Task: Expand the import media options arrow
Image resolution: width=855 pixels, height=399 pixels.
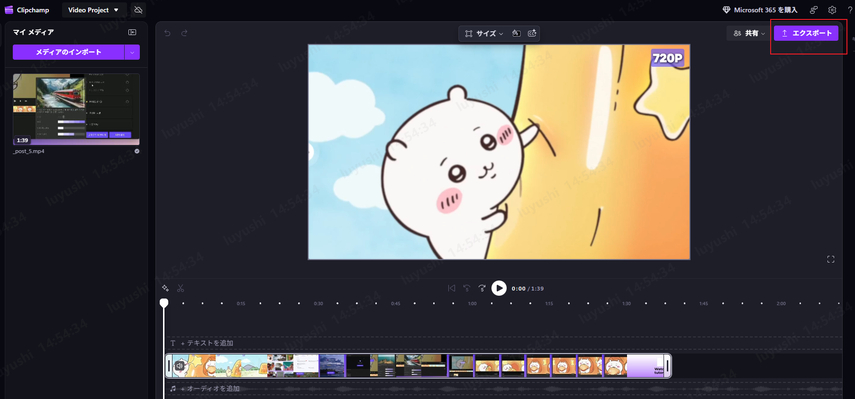Action: point(133,52)
